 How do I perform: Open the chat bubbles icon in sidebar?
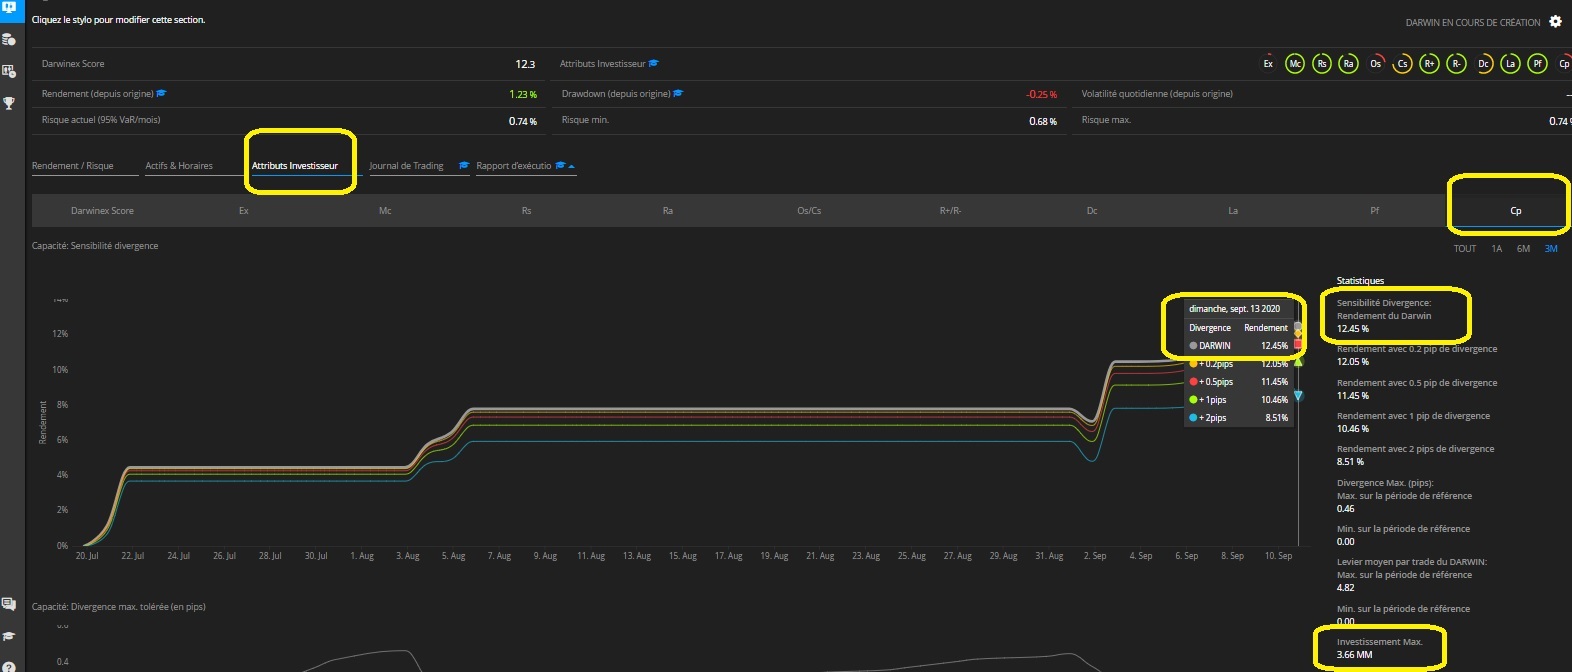tap(9, 604)
